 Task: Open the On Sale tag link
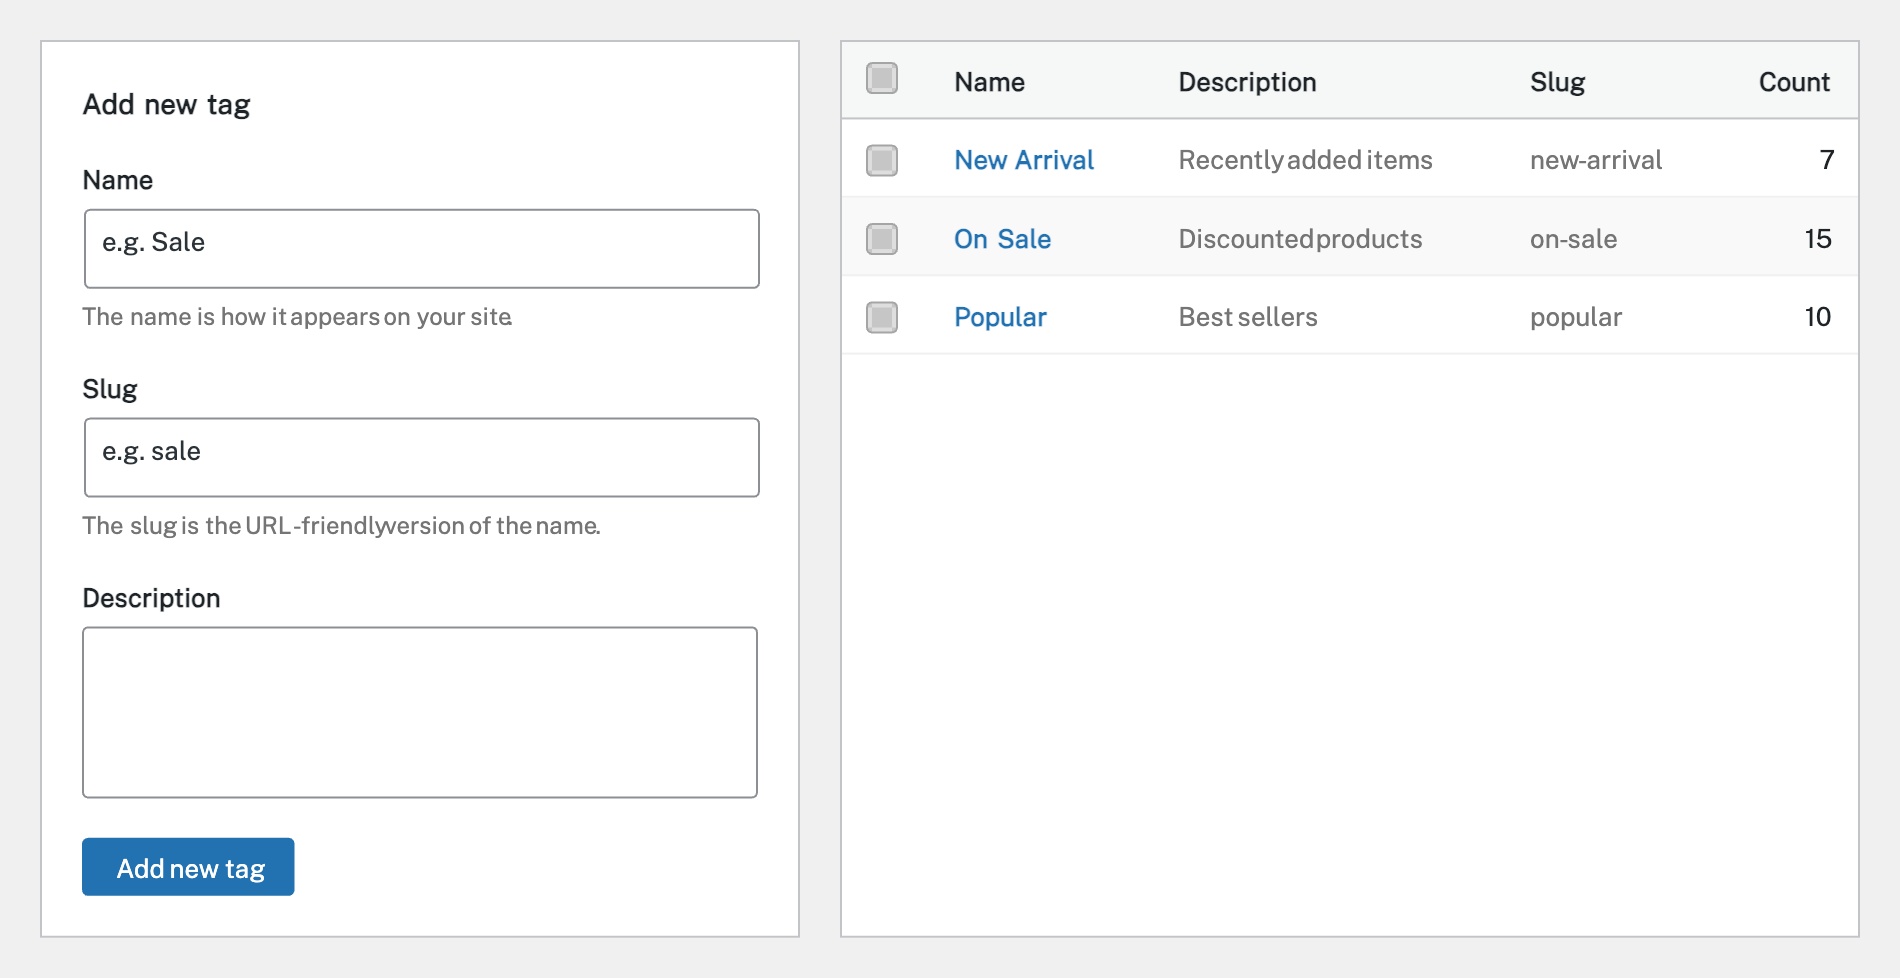(x=1002, y=239)
